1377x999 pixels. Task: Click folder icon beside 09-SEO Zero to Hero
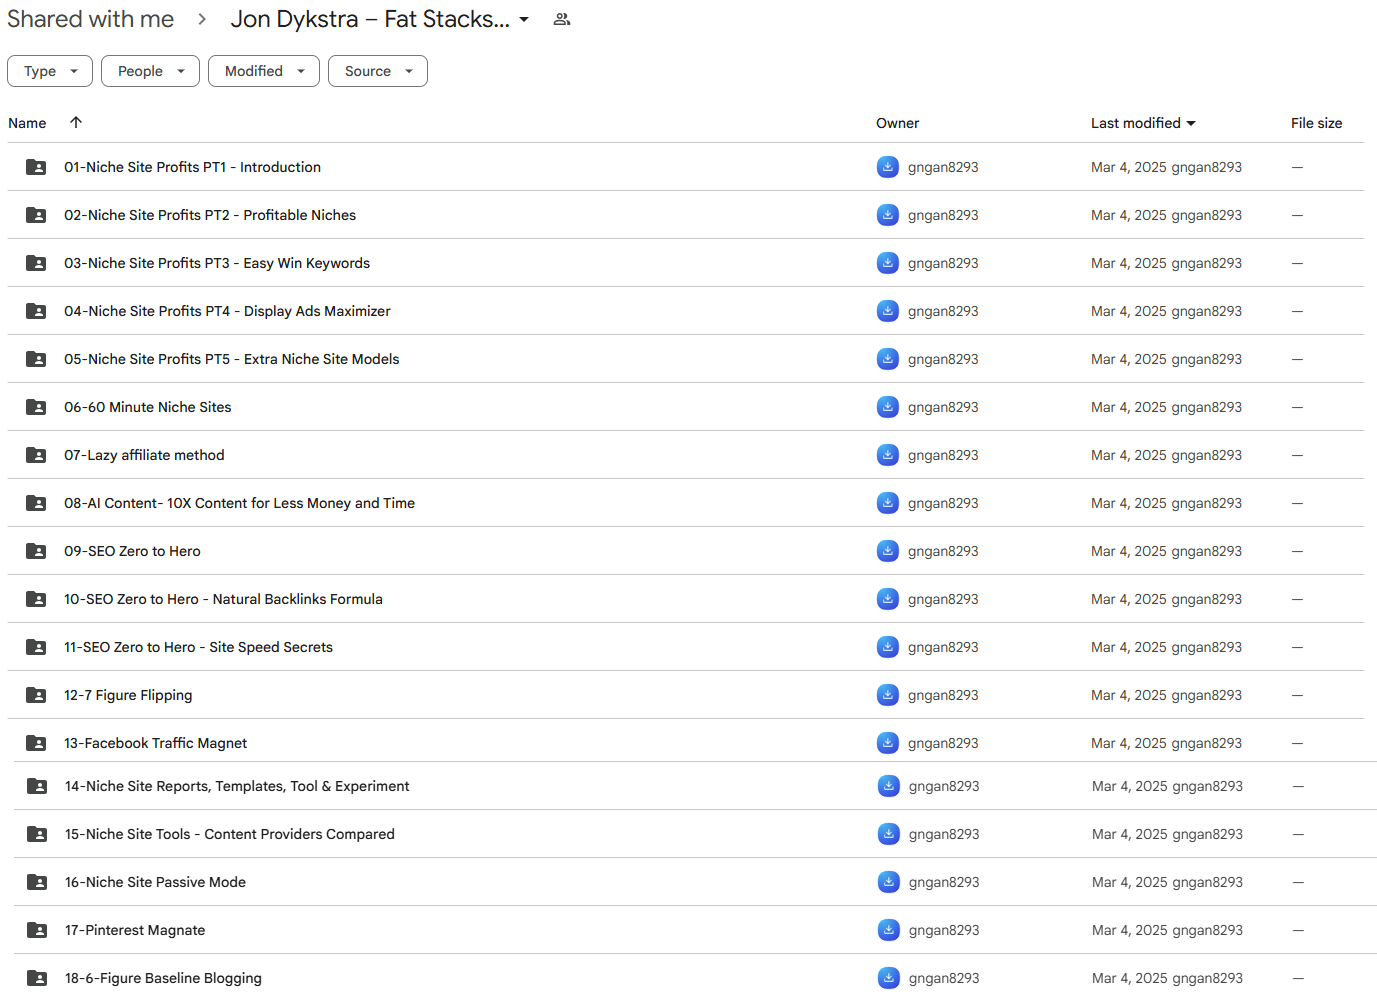click(36, 551)
